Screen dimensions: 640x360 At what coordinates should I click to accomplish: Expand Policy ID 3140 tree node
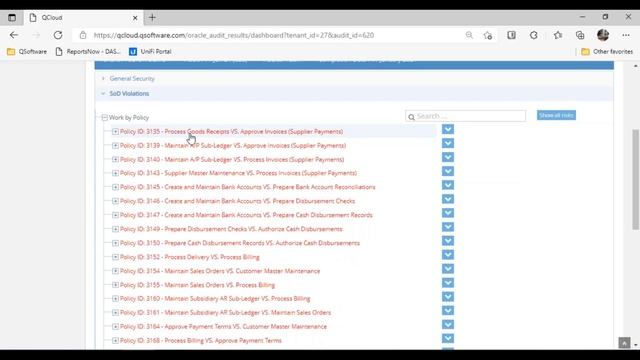click(115, 159)
